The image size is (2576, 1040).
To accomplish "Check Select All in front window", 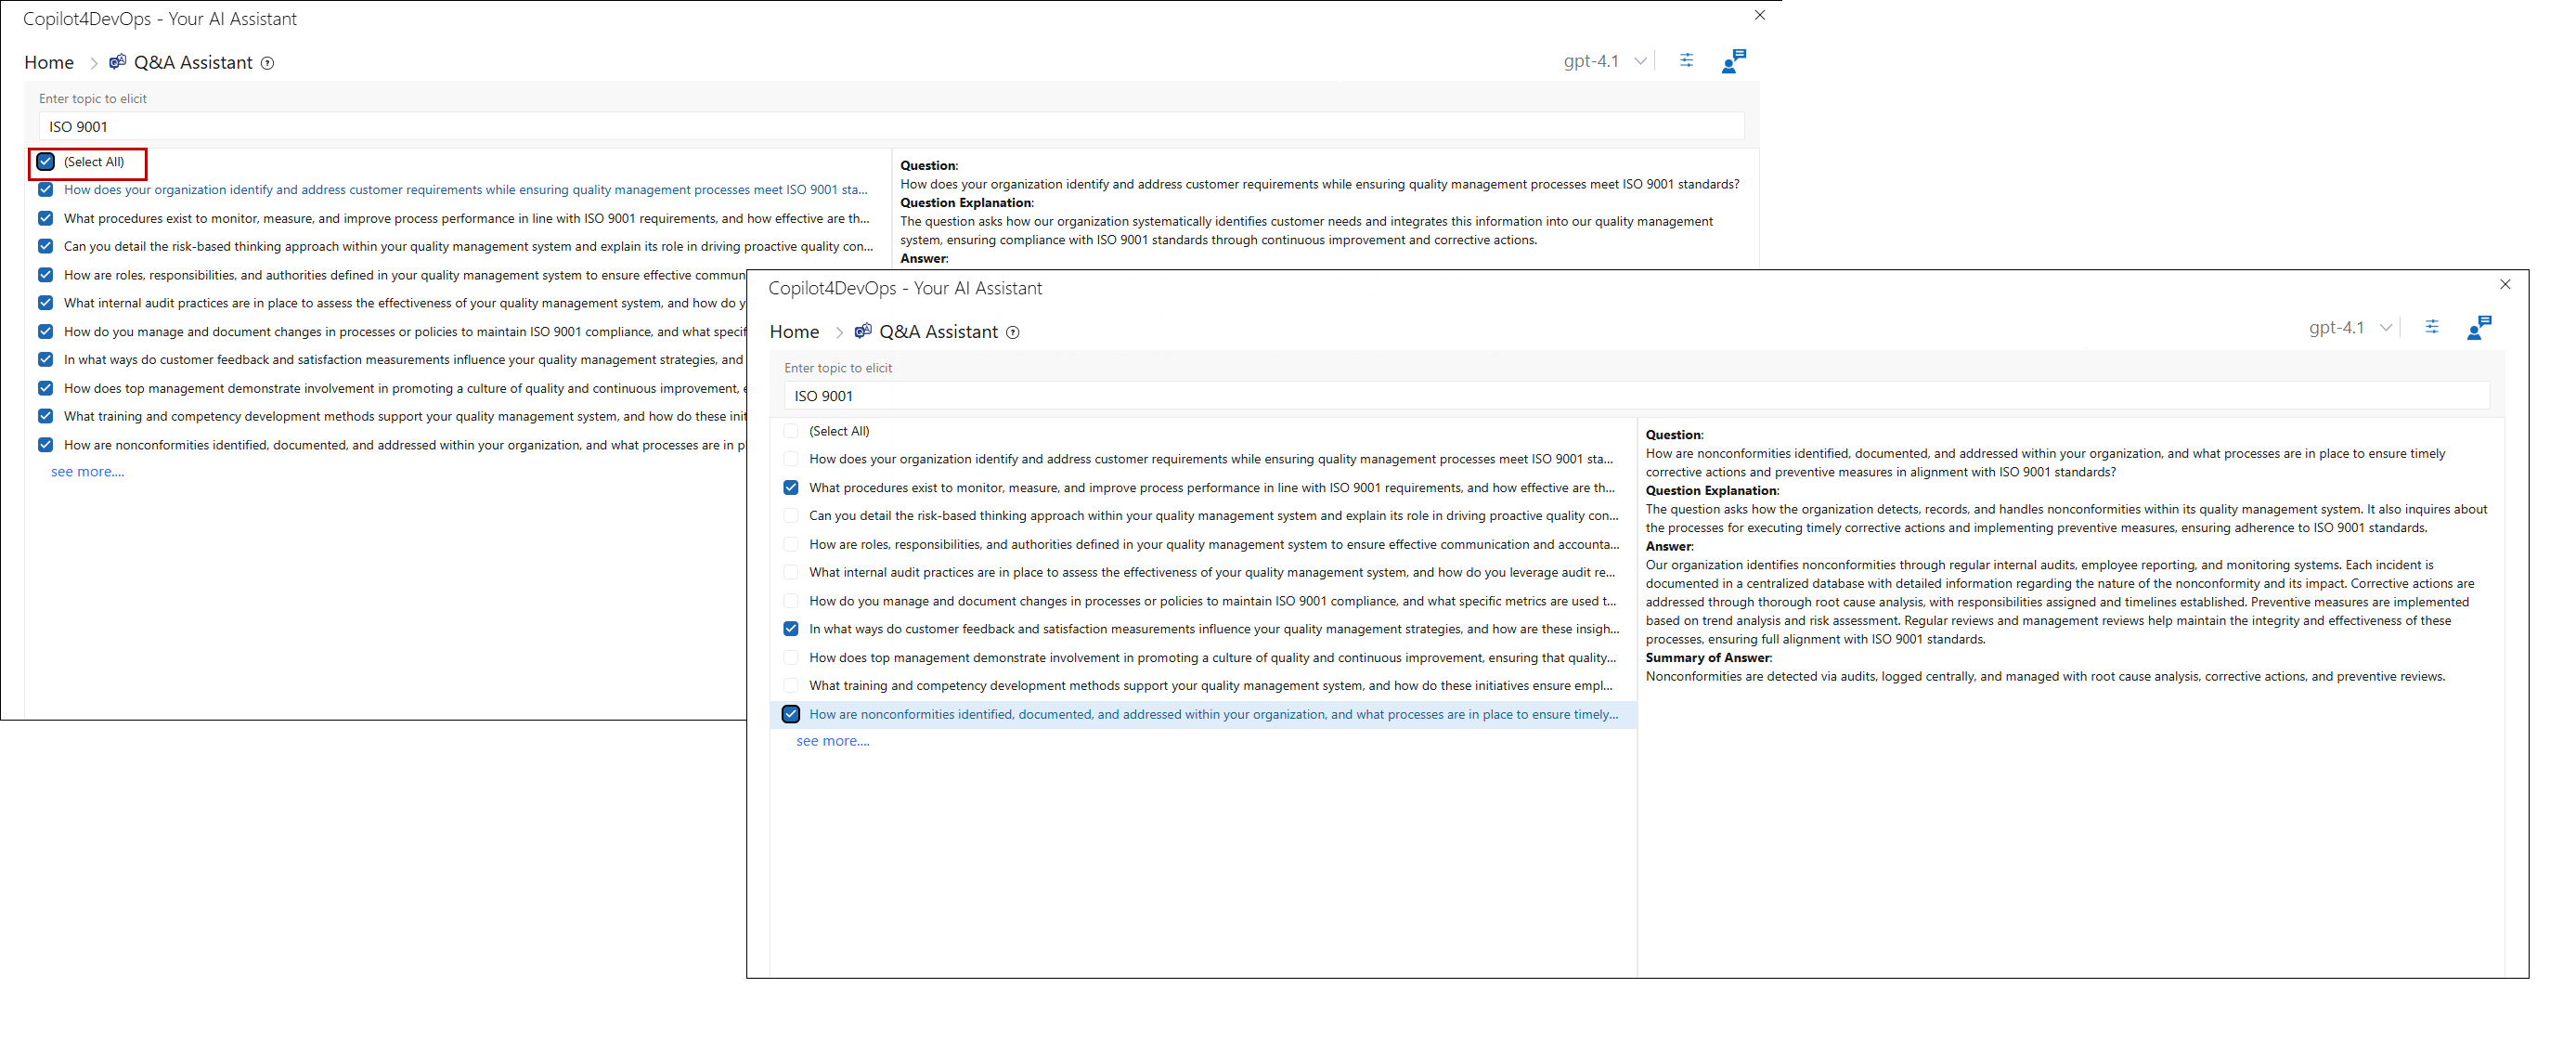I will click(791, 431).
